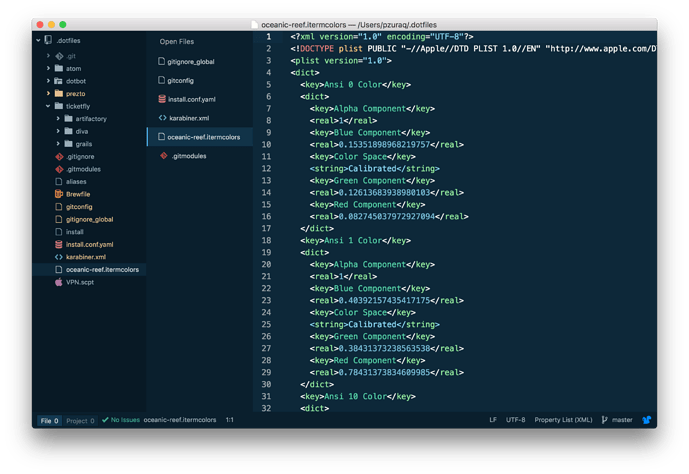Image resolution: width=689 pixels, height=474 pixels.
Task: Click install.conf.yaml database icon in tree
Action: [x=58, y=244]
